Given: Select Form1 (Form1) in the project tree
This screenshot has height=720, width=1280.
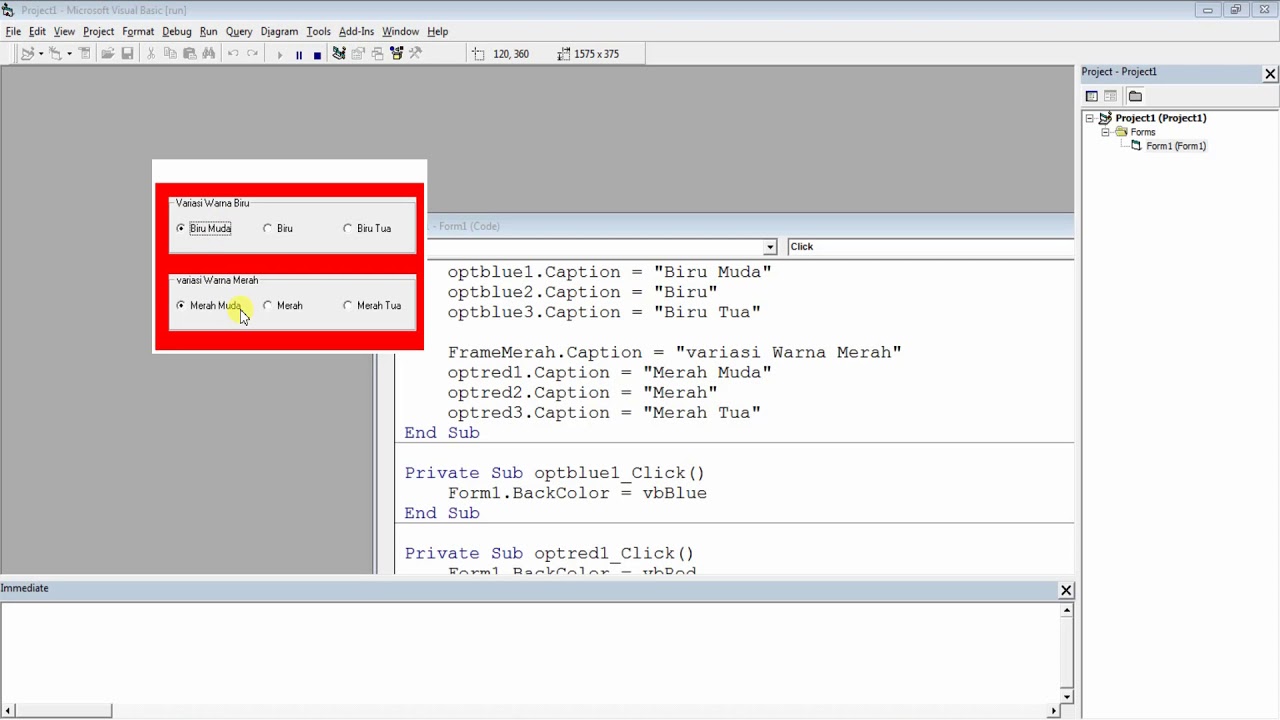Looking at the screenshot, I should (x=1175, y=146).
